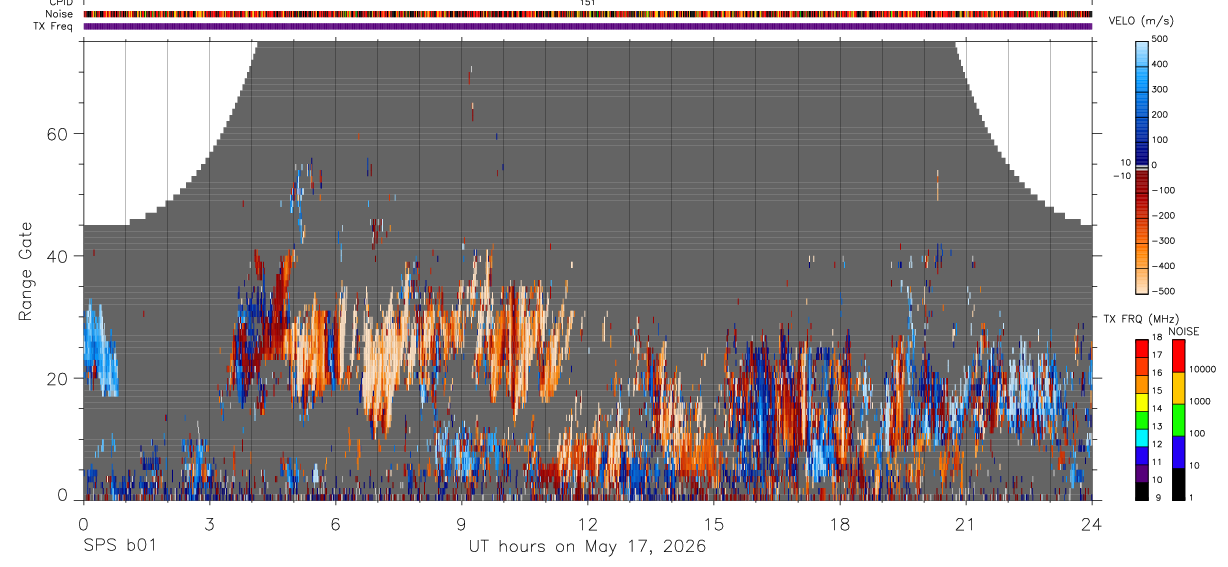Click the red top segment of NOISE legend
Image resolution: width=1228 pixels, height=567 pixels.
point(1177,356)
